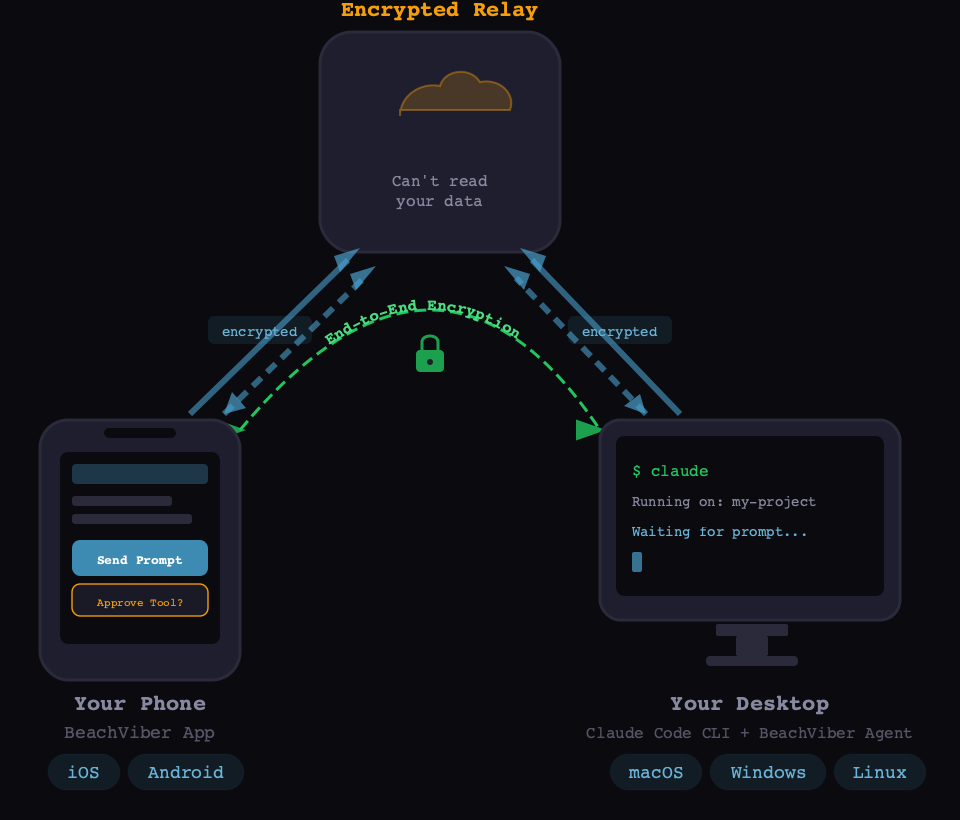This screenshot has width=960, height=820.
Task: Click the $ claude command line text
Action: click(669, 471)
